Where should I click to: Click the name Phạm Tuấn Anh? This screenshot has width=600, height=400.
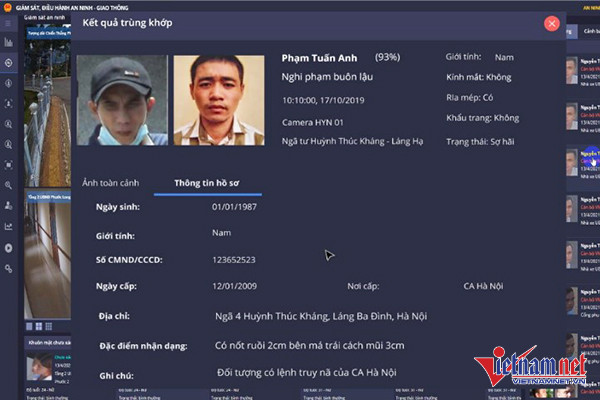320,58
